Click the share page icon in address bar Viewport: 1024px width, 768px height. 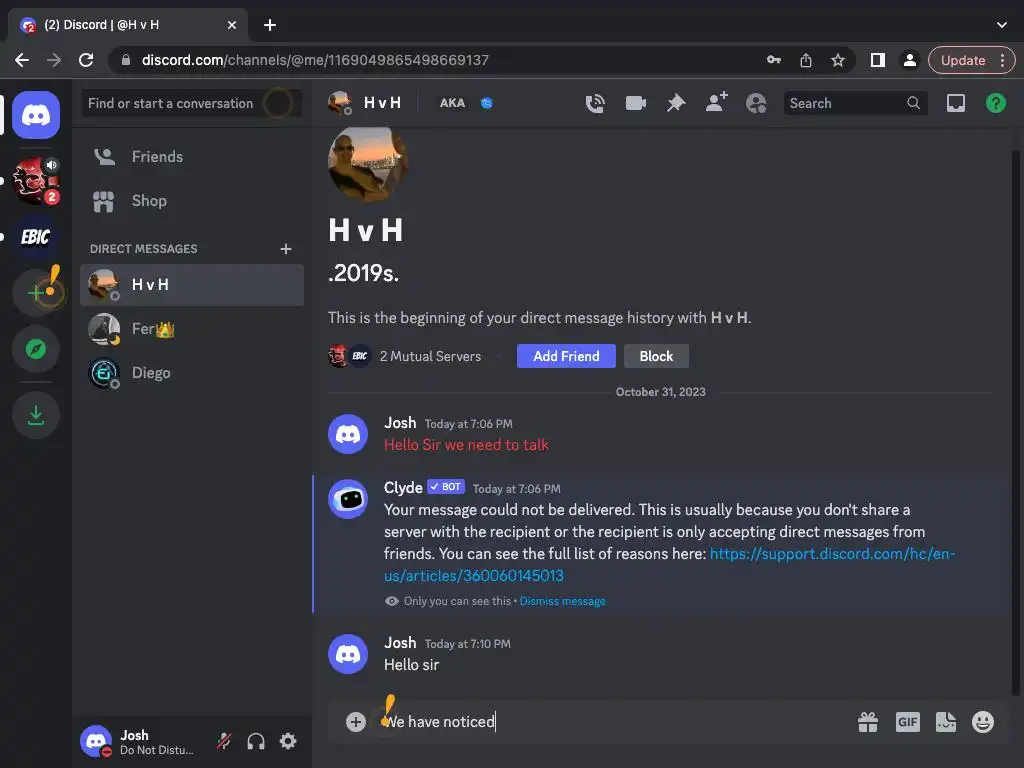806,60
